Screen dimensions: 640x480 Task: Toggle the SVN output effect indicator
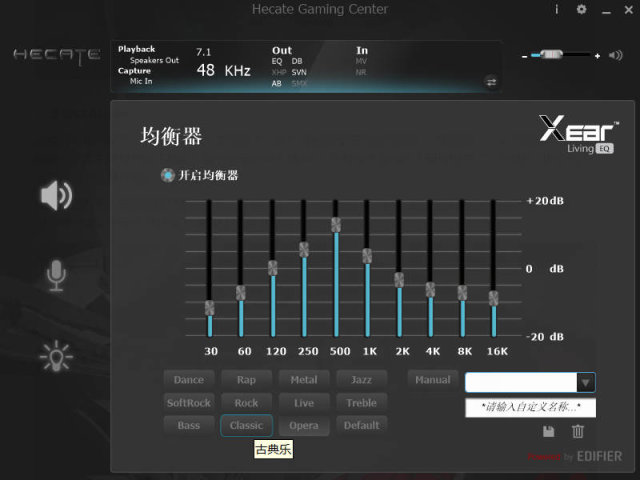tap(299, 72)
